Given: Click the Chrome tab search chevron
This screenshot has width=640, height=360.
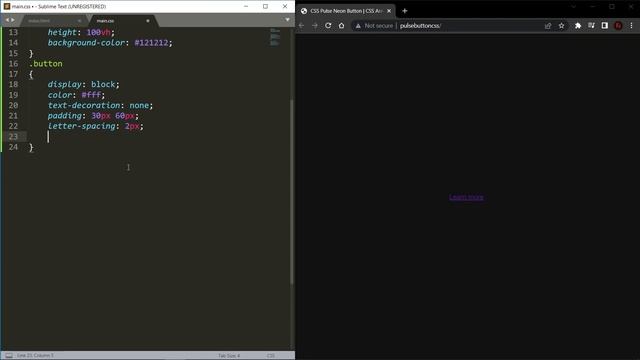Looking at the screenshot, I should (573, 7).
